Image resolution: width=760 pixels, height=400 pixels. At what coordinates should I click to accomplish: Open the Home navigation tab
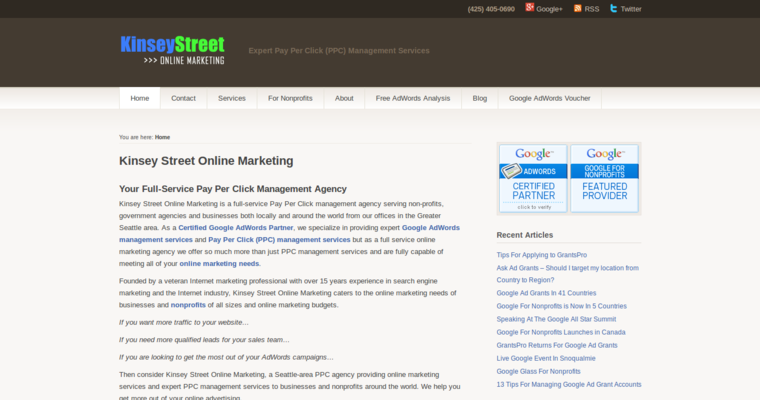(x=139, y=98)
